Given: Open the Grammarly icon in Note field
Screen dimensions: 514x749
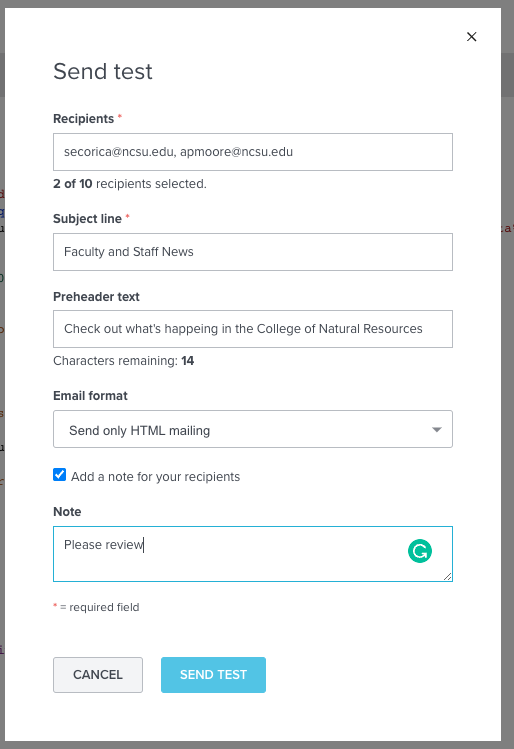Looking at the screenshot, I should coord(420,551).
